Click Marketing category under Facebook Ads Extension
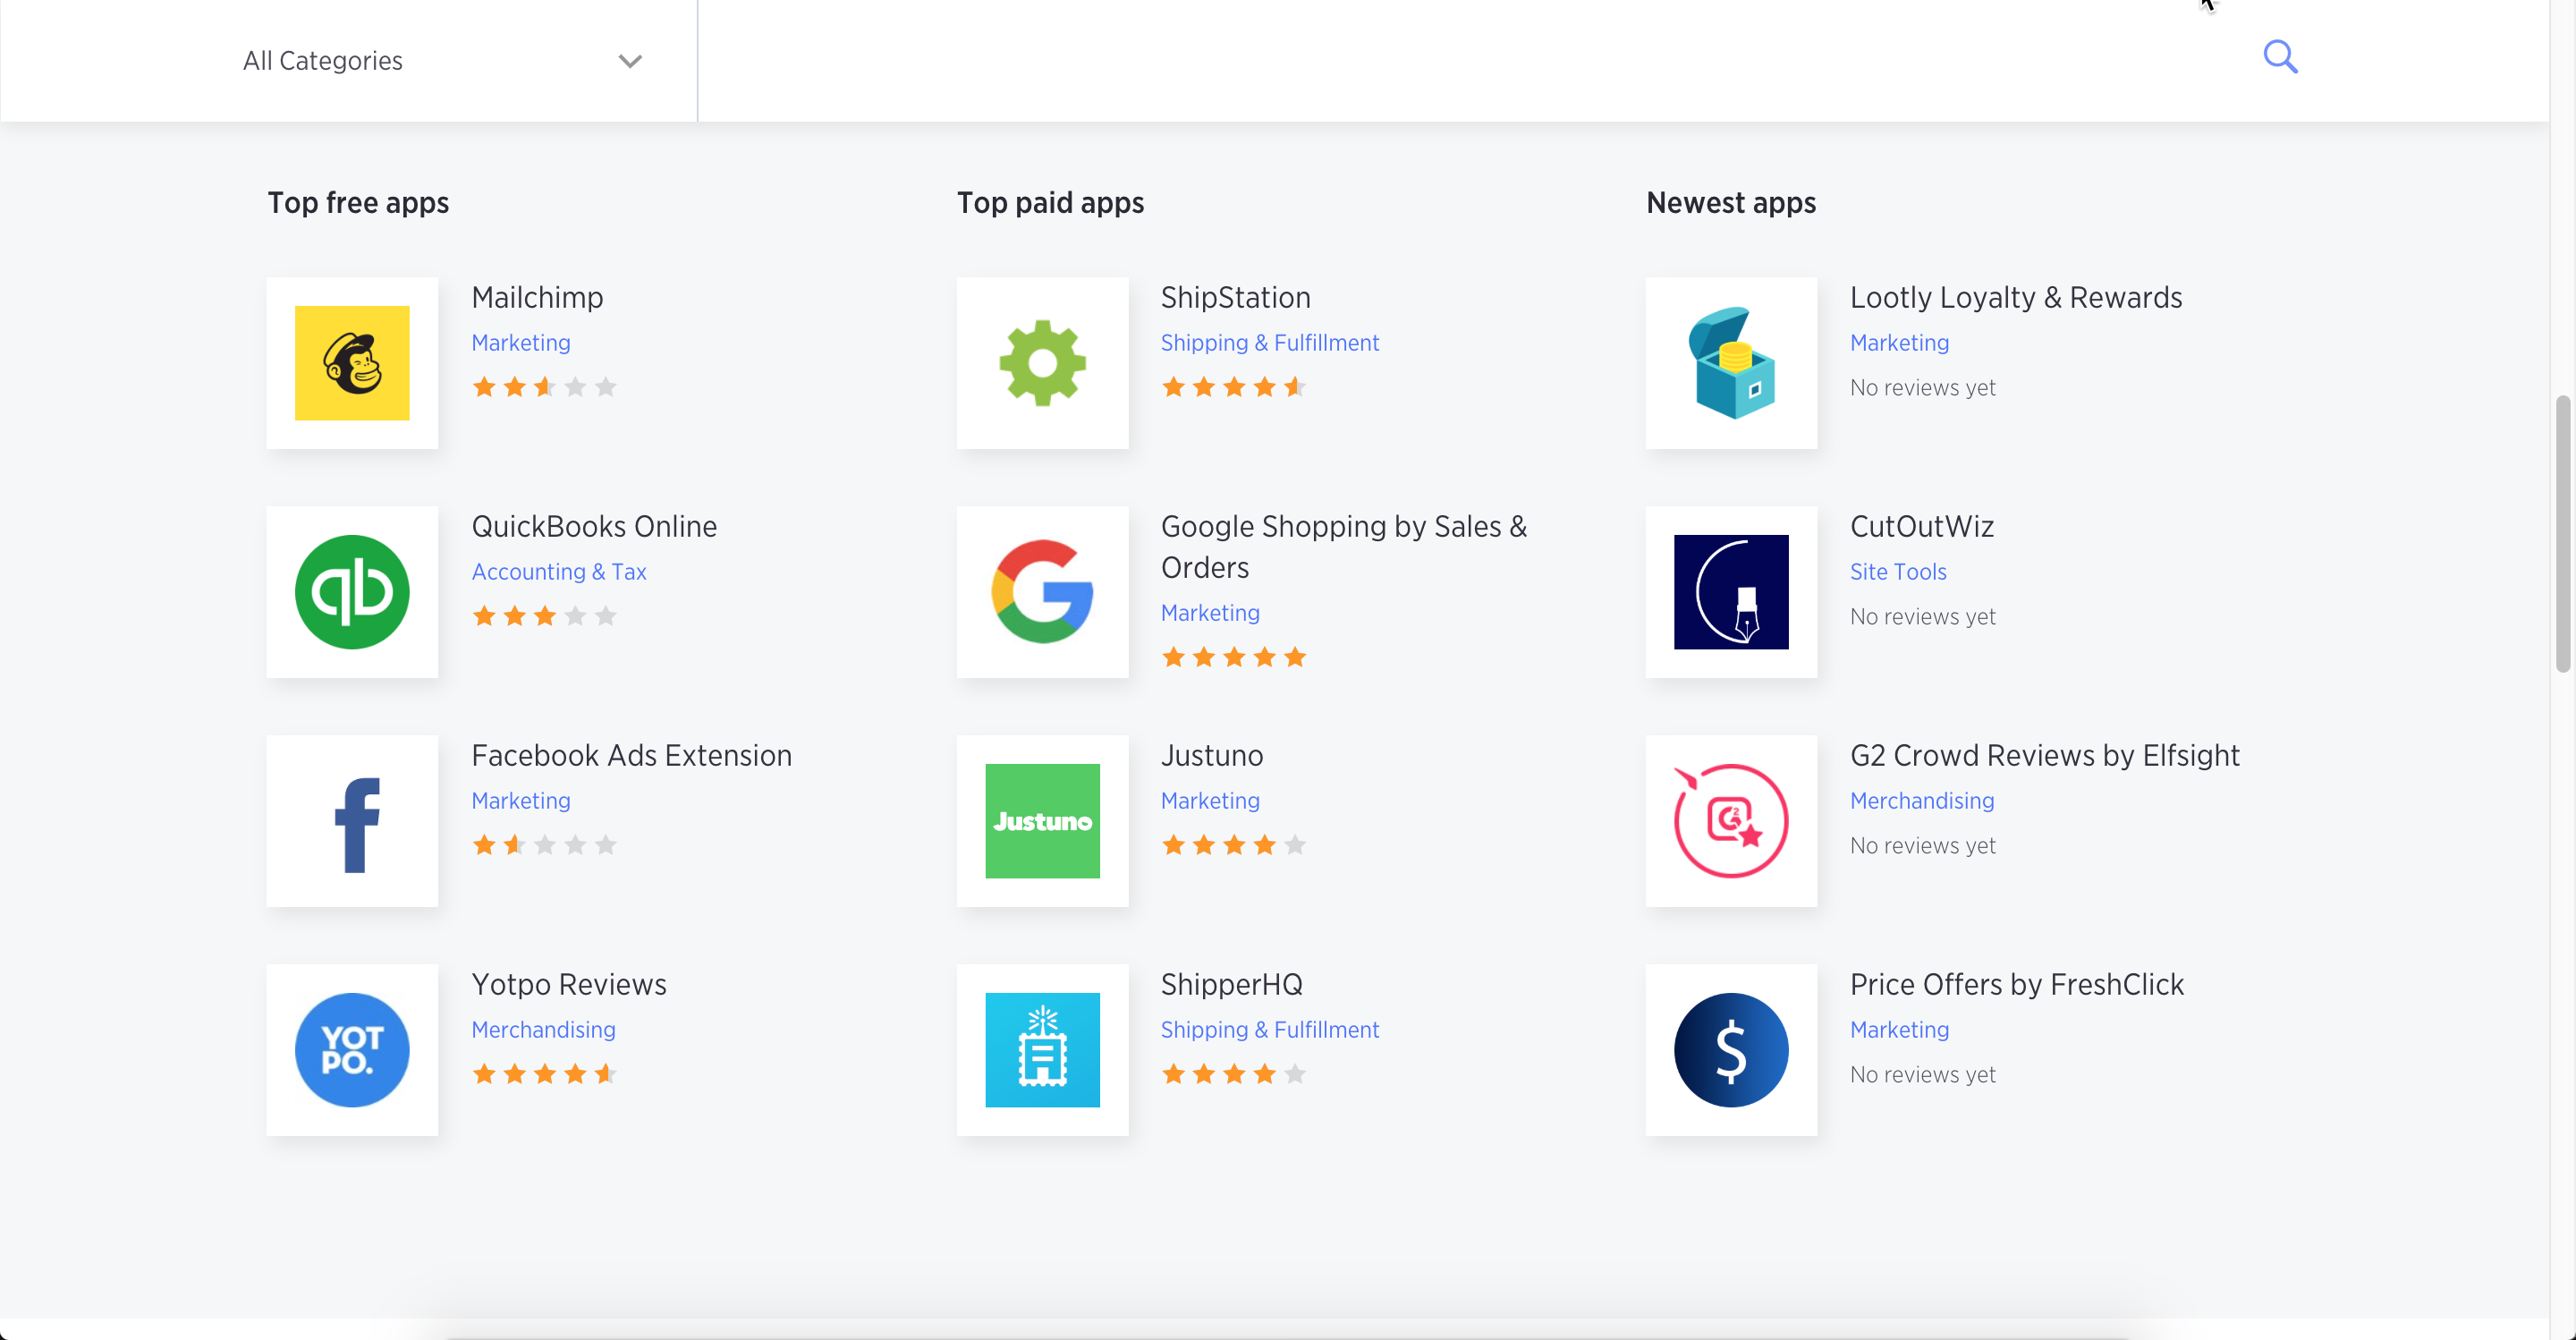This screenshot has height=1340, width=2576. tap(520, 801)
